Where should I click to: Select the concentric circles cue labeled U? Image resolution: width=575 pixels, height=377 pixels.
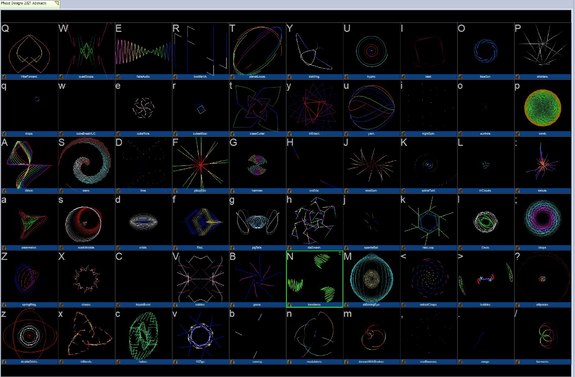(x=371, y=49)
